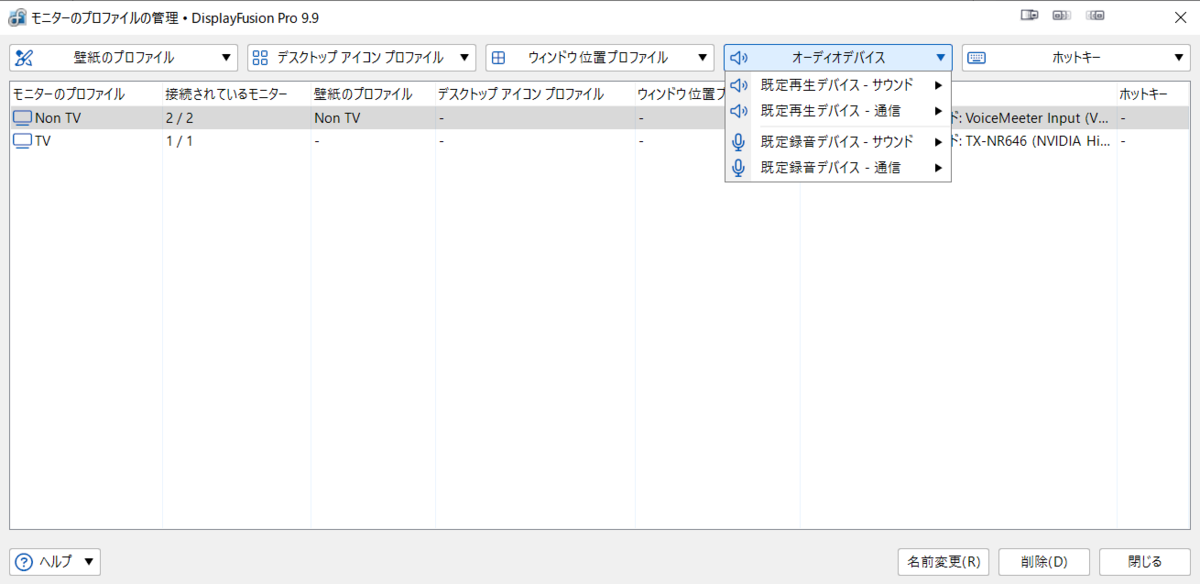Image resolution: width=1200 pixels, height=584 pixels.
Task: Click the first monitor icon in the title bar
Action: coord(1029,14)
